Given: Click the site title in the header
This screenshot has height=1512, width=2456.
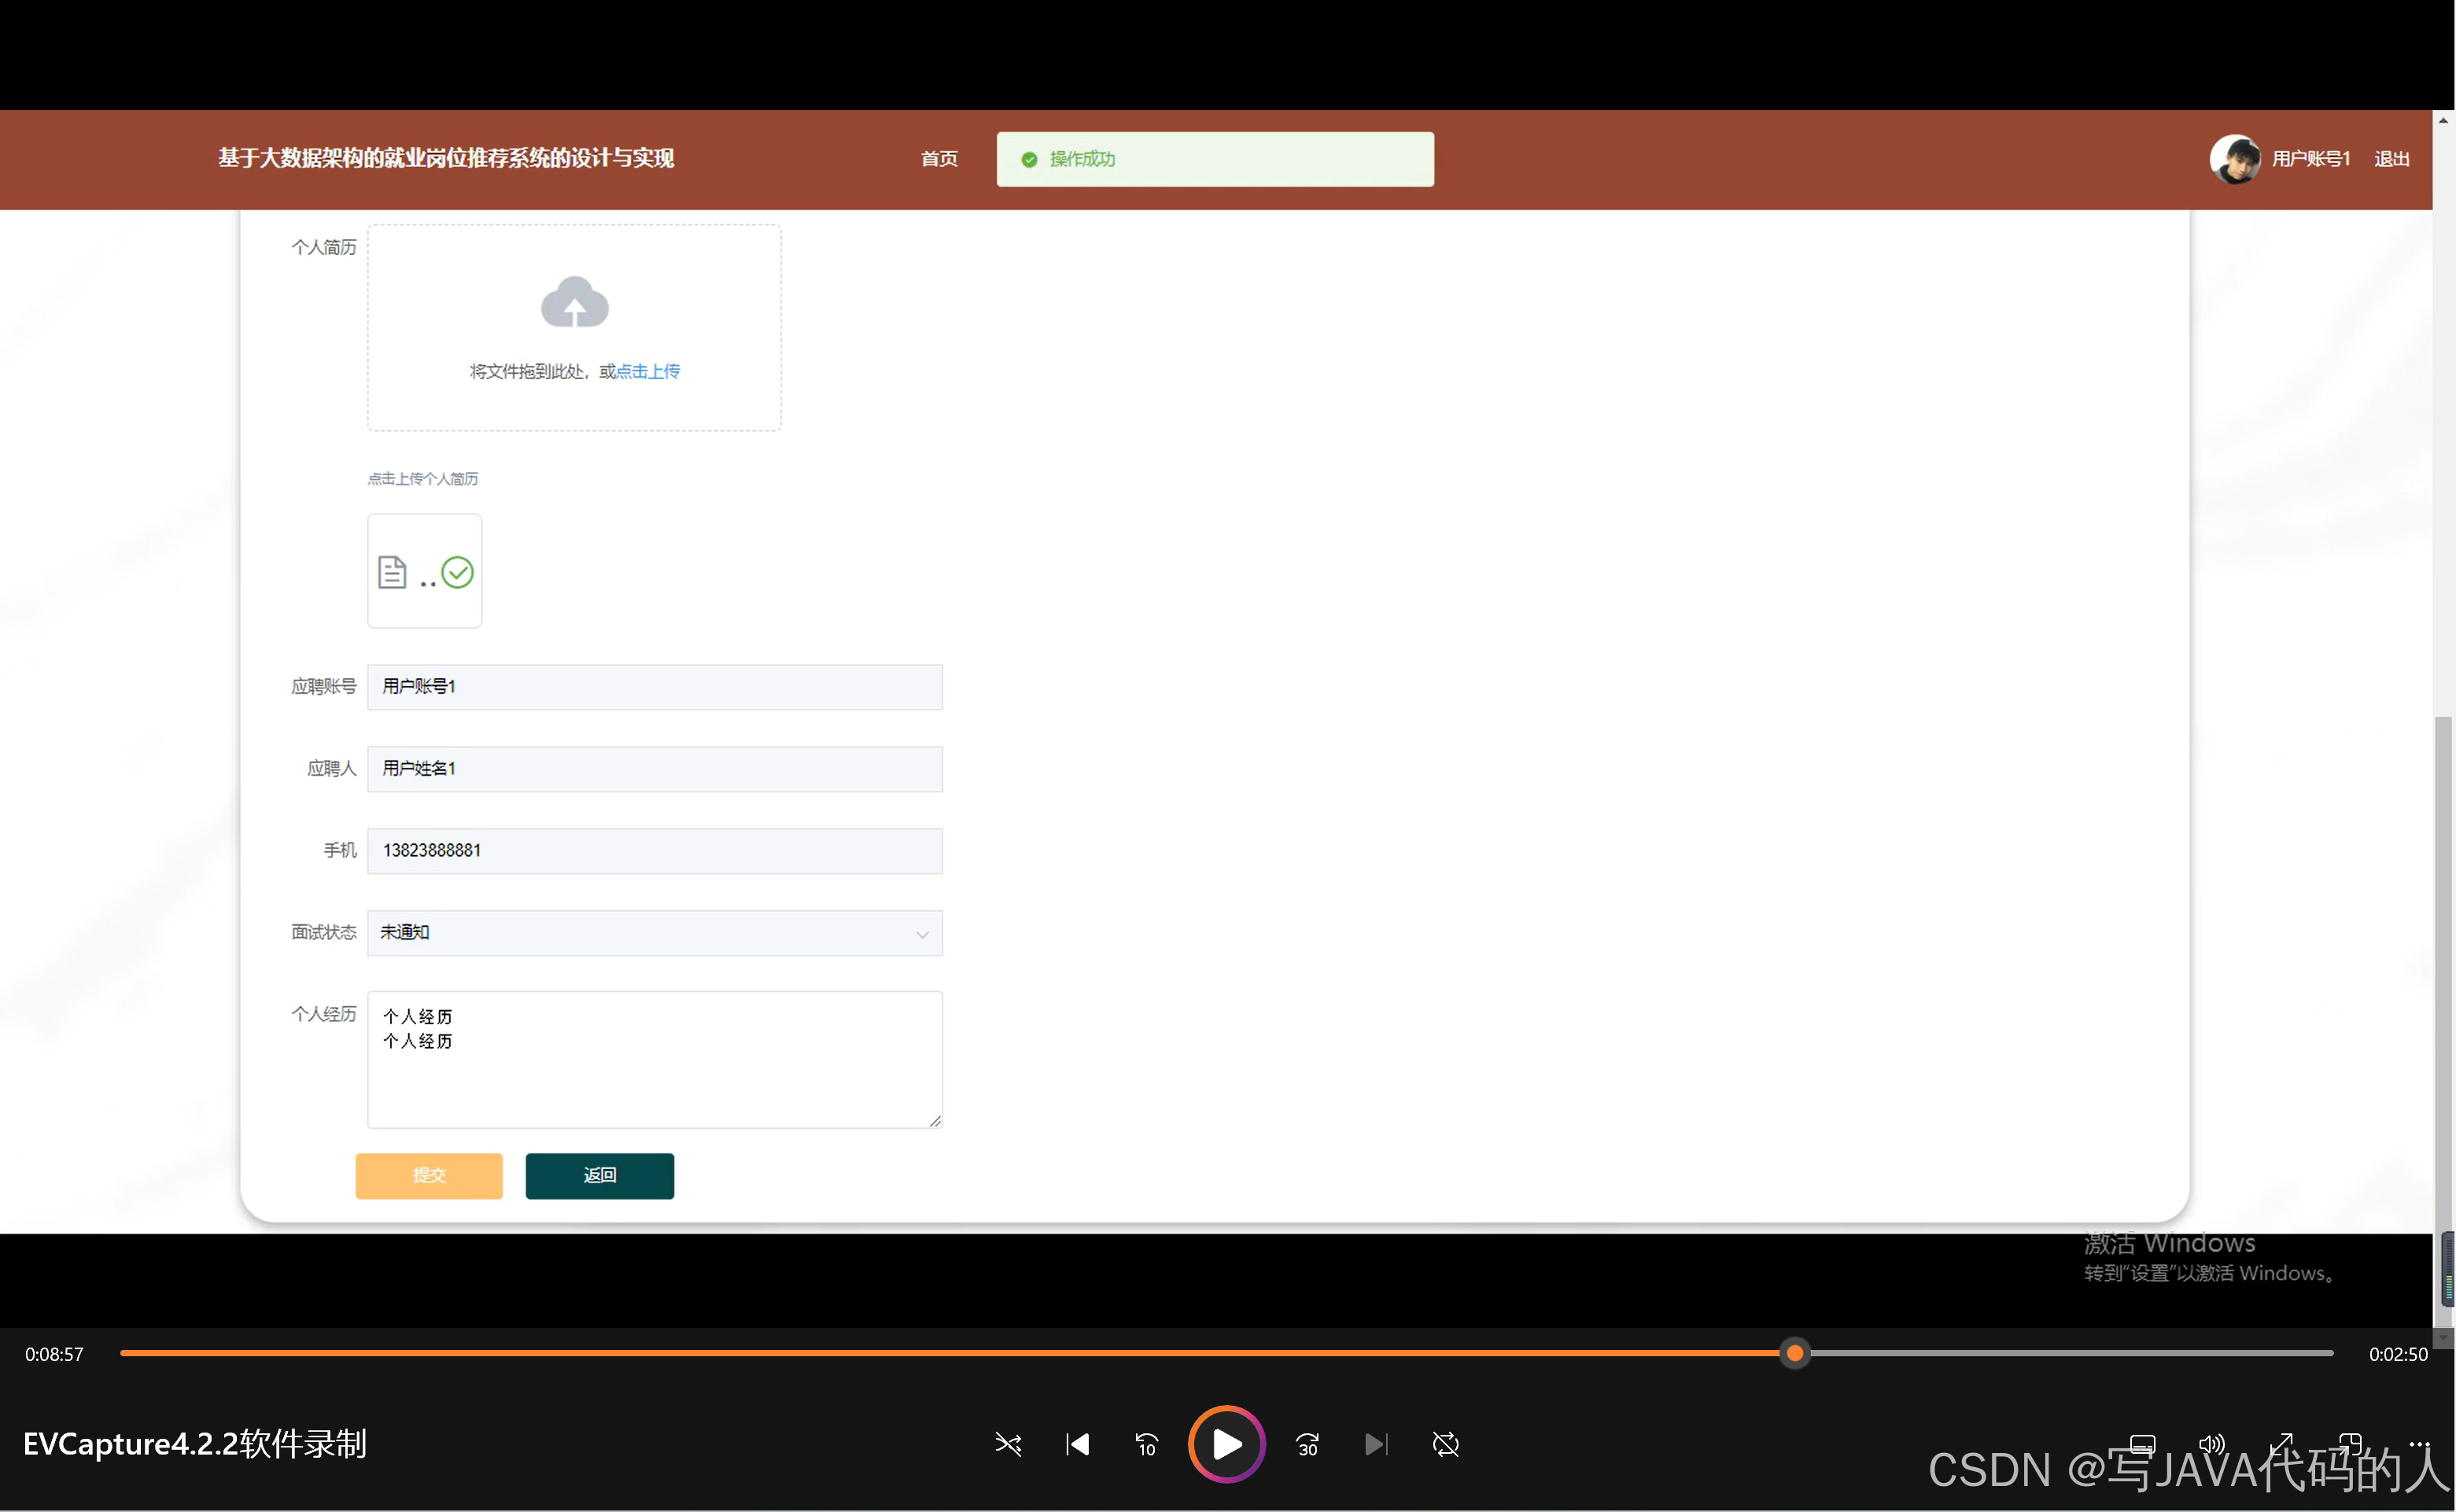Looking at the screenshot, I should pyautogui.click(x=446, y=158).
